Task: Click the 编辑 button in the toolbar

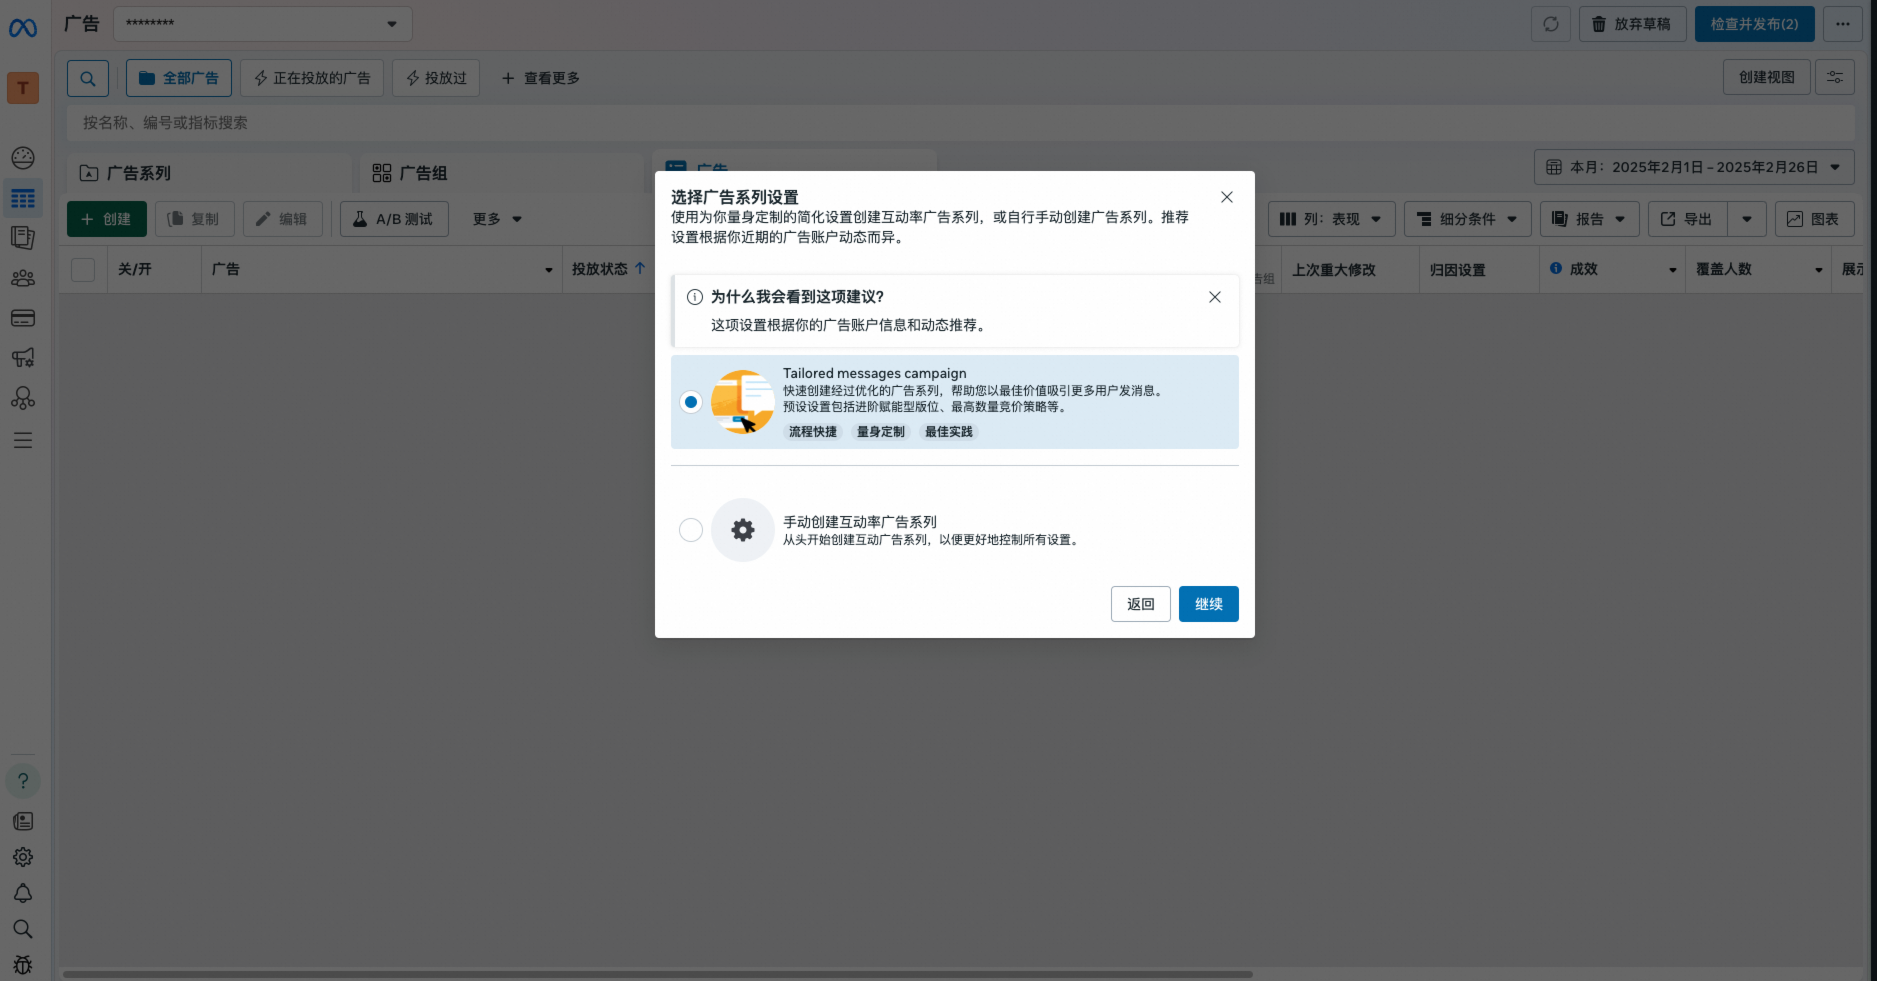Action: point(283,219)
